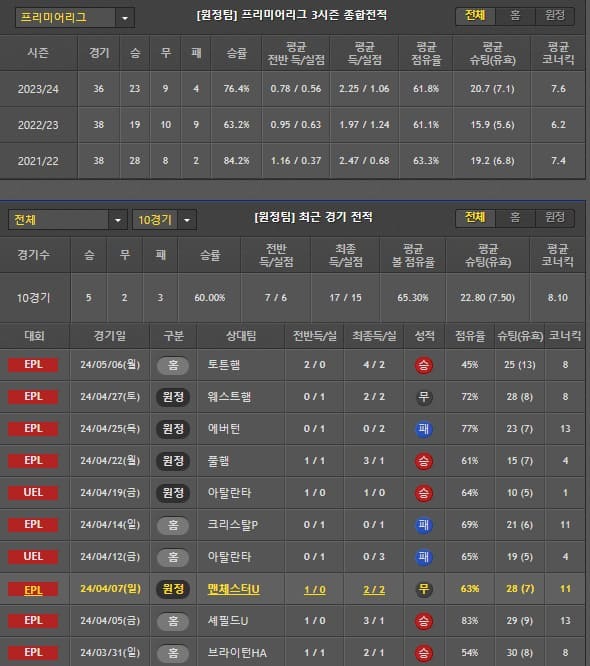Open the 10경기 match count dropdown

click(164, 220)
